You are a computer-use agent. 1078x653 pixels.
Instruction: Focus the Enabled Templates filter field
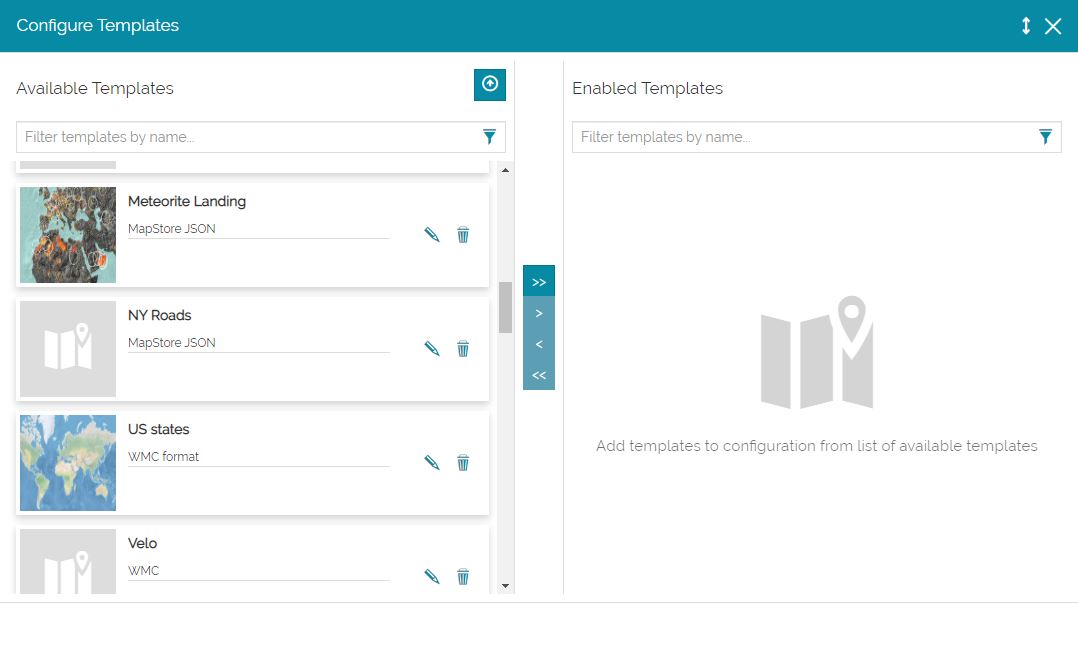click(800, 137)
